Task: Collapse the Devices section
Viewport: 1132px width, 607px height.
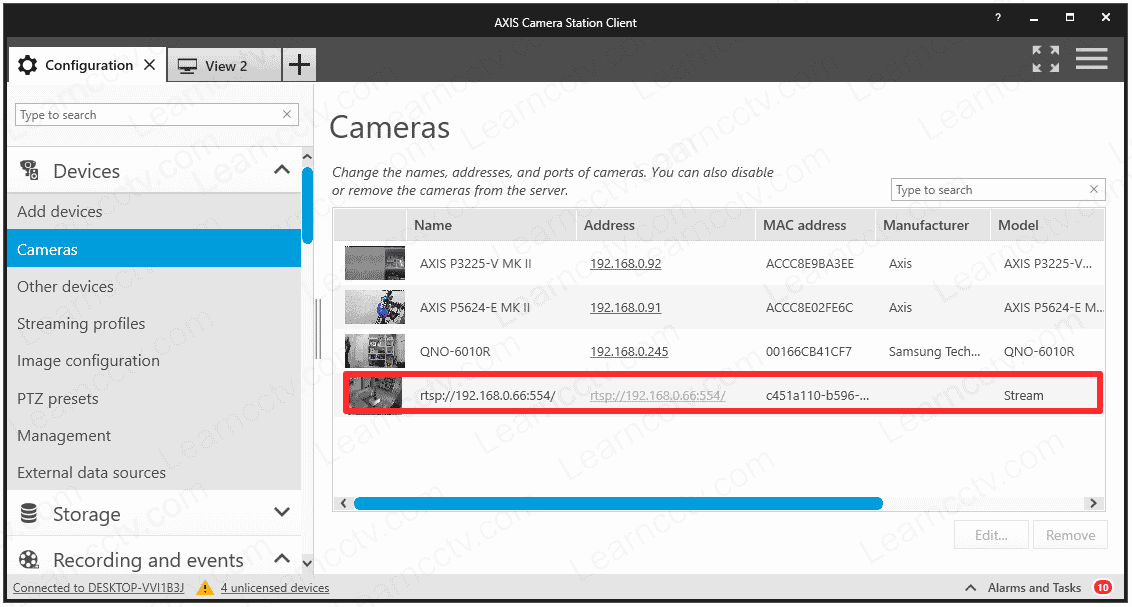Action: tap(282, 171)
